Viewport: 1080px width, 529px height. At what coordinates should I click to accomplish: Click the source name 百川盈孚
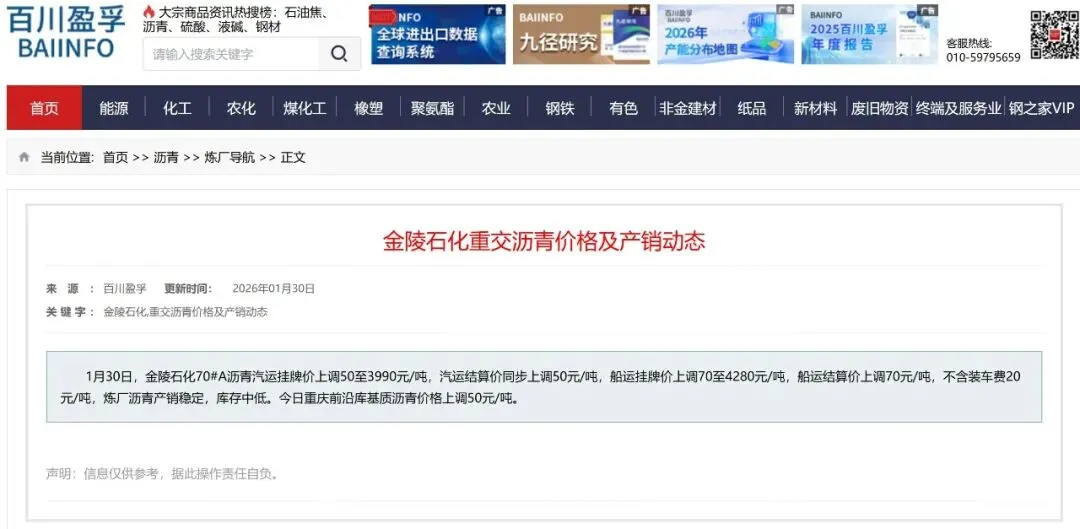(x=125, y=289)
